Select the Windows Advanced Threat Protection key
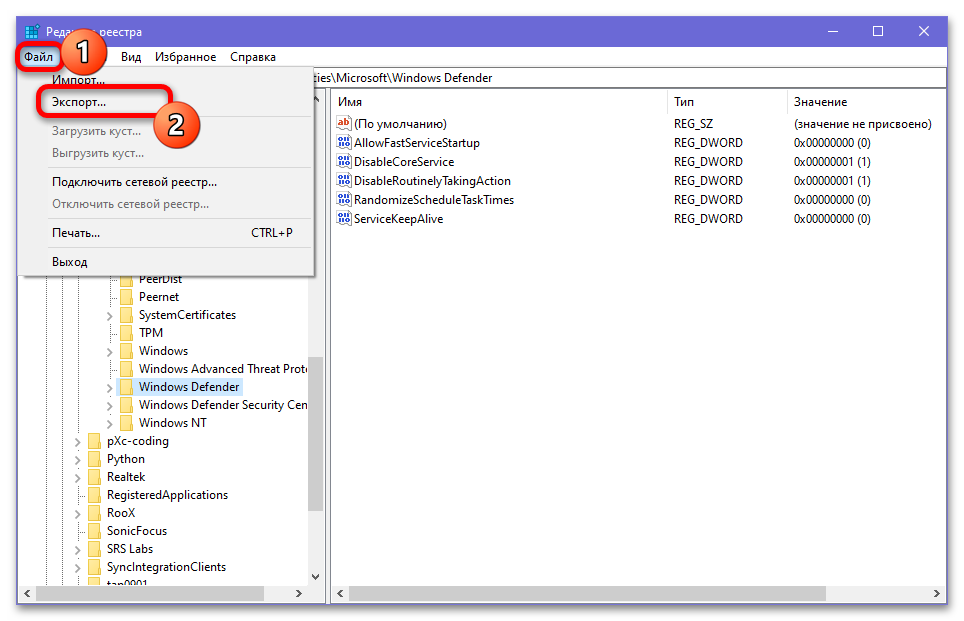964x621 pixels. tap(223, 369)
